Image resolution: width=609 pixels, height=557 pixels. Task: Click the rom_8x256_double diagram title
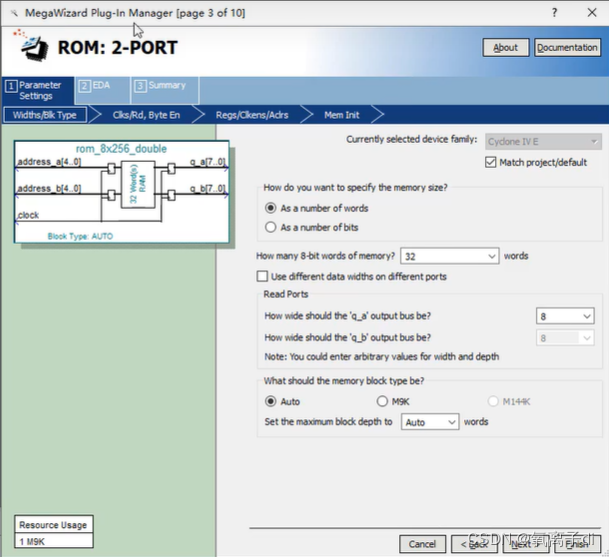[121, 149]
